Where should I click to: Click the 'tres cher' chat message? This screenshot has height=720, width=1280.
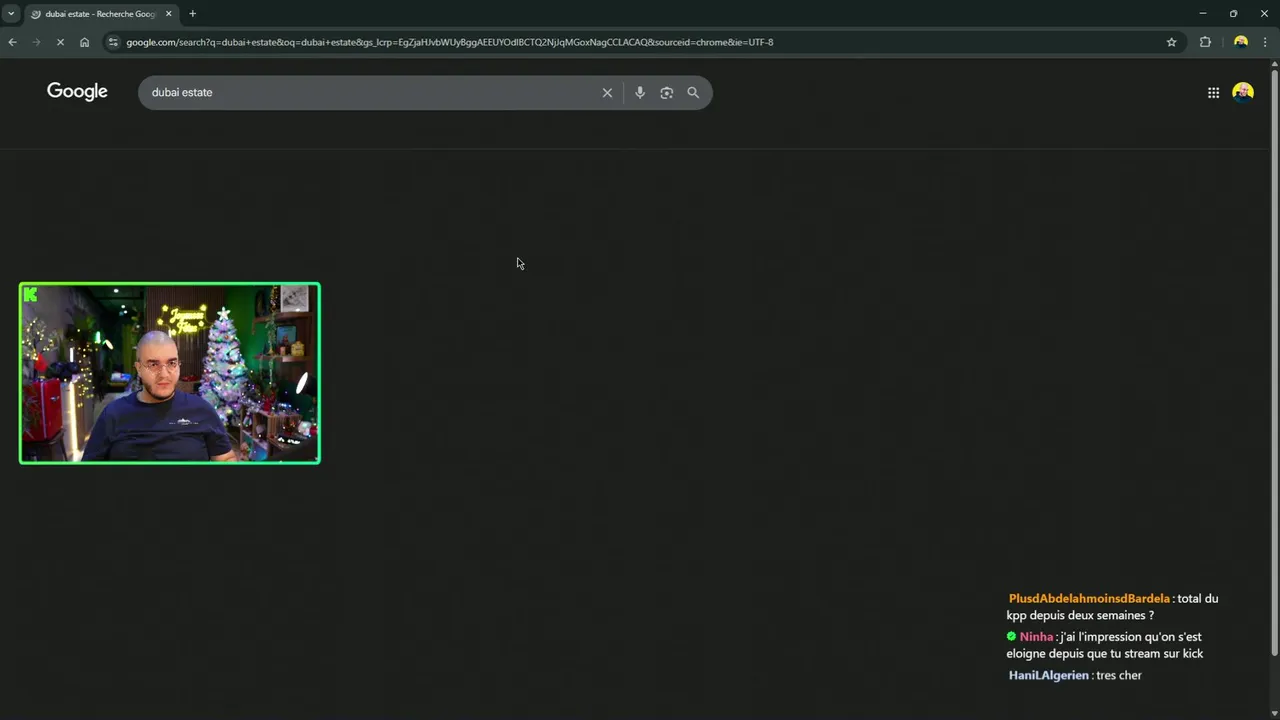[x=1119, y=675]
